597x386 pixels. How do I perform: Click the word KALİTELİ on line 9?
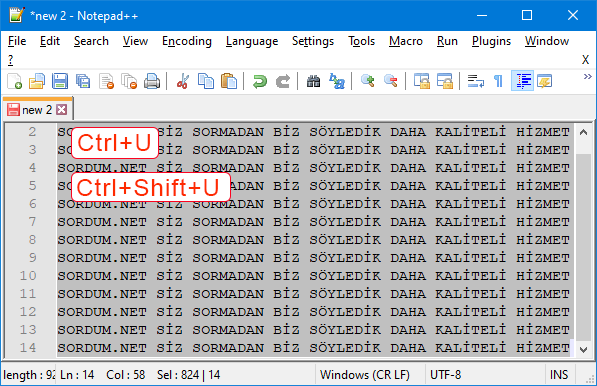click(471, 257)
